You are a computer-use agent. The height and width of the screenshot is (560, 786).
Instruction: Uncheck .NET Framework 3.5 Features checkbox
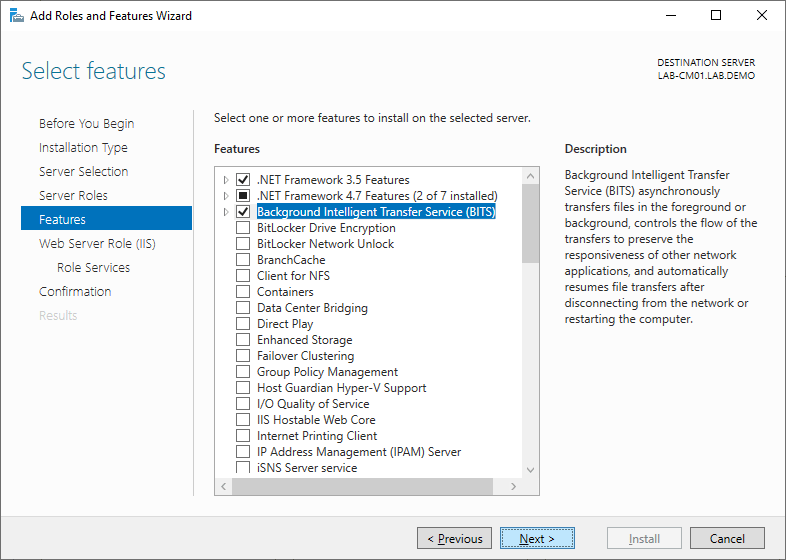[x=242, y=180]
